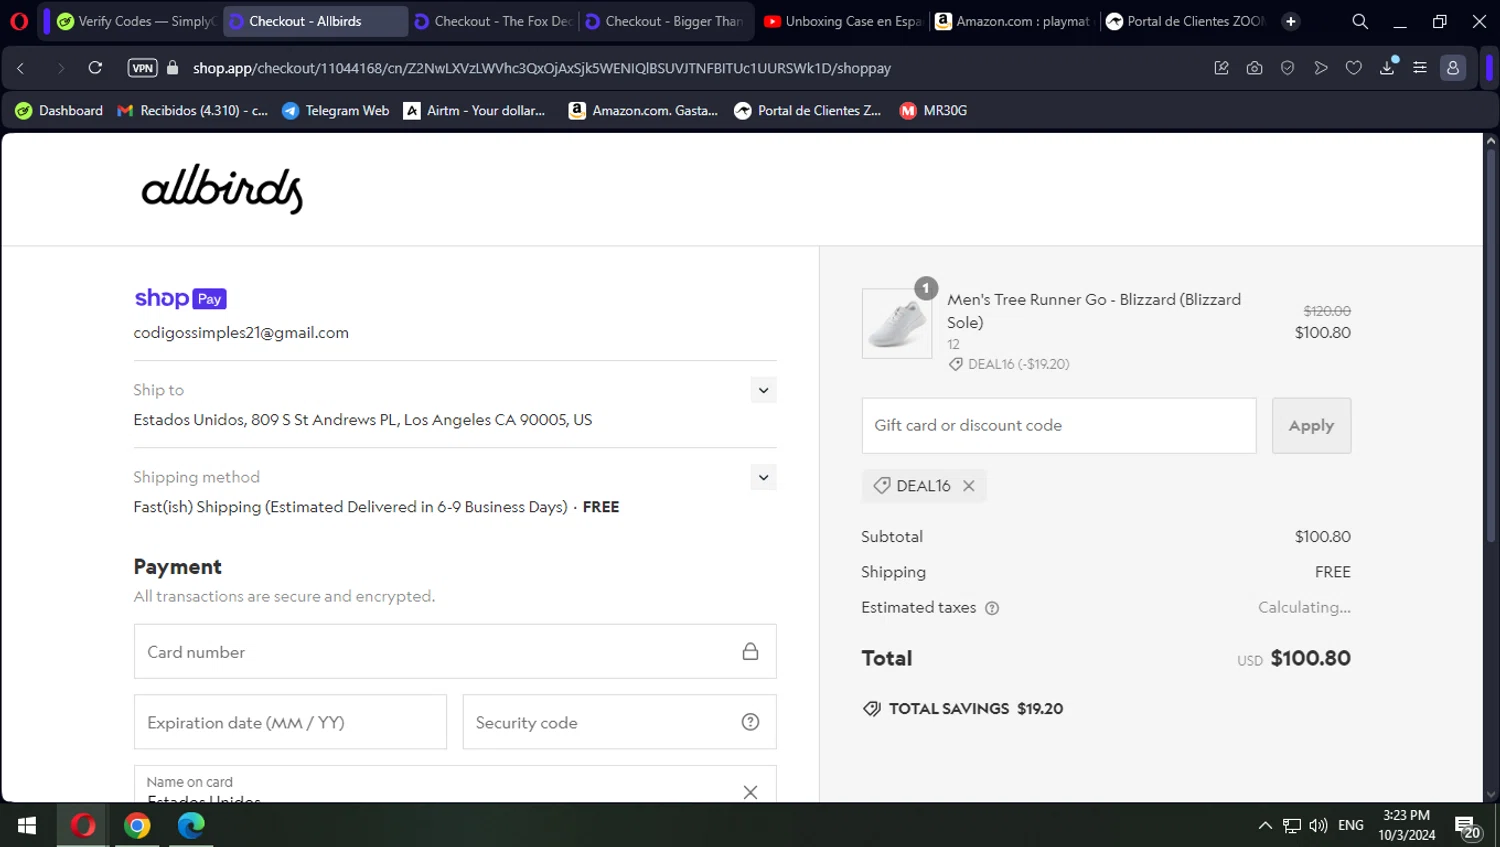Switch the ENG input language
1500x847 pixels.
pos(1351,825)
